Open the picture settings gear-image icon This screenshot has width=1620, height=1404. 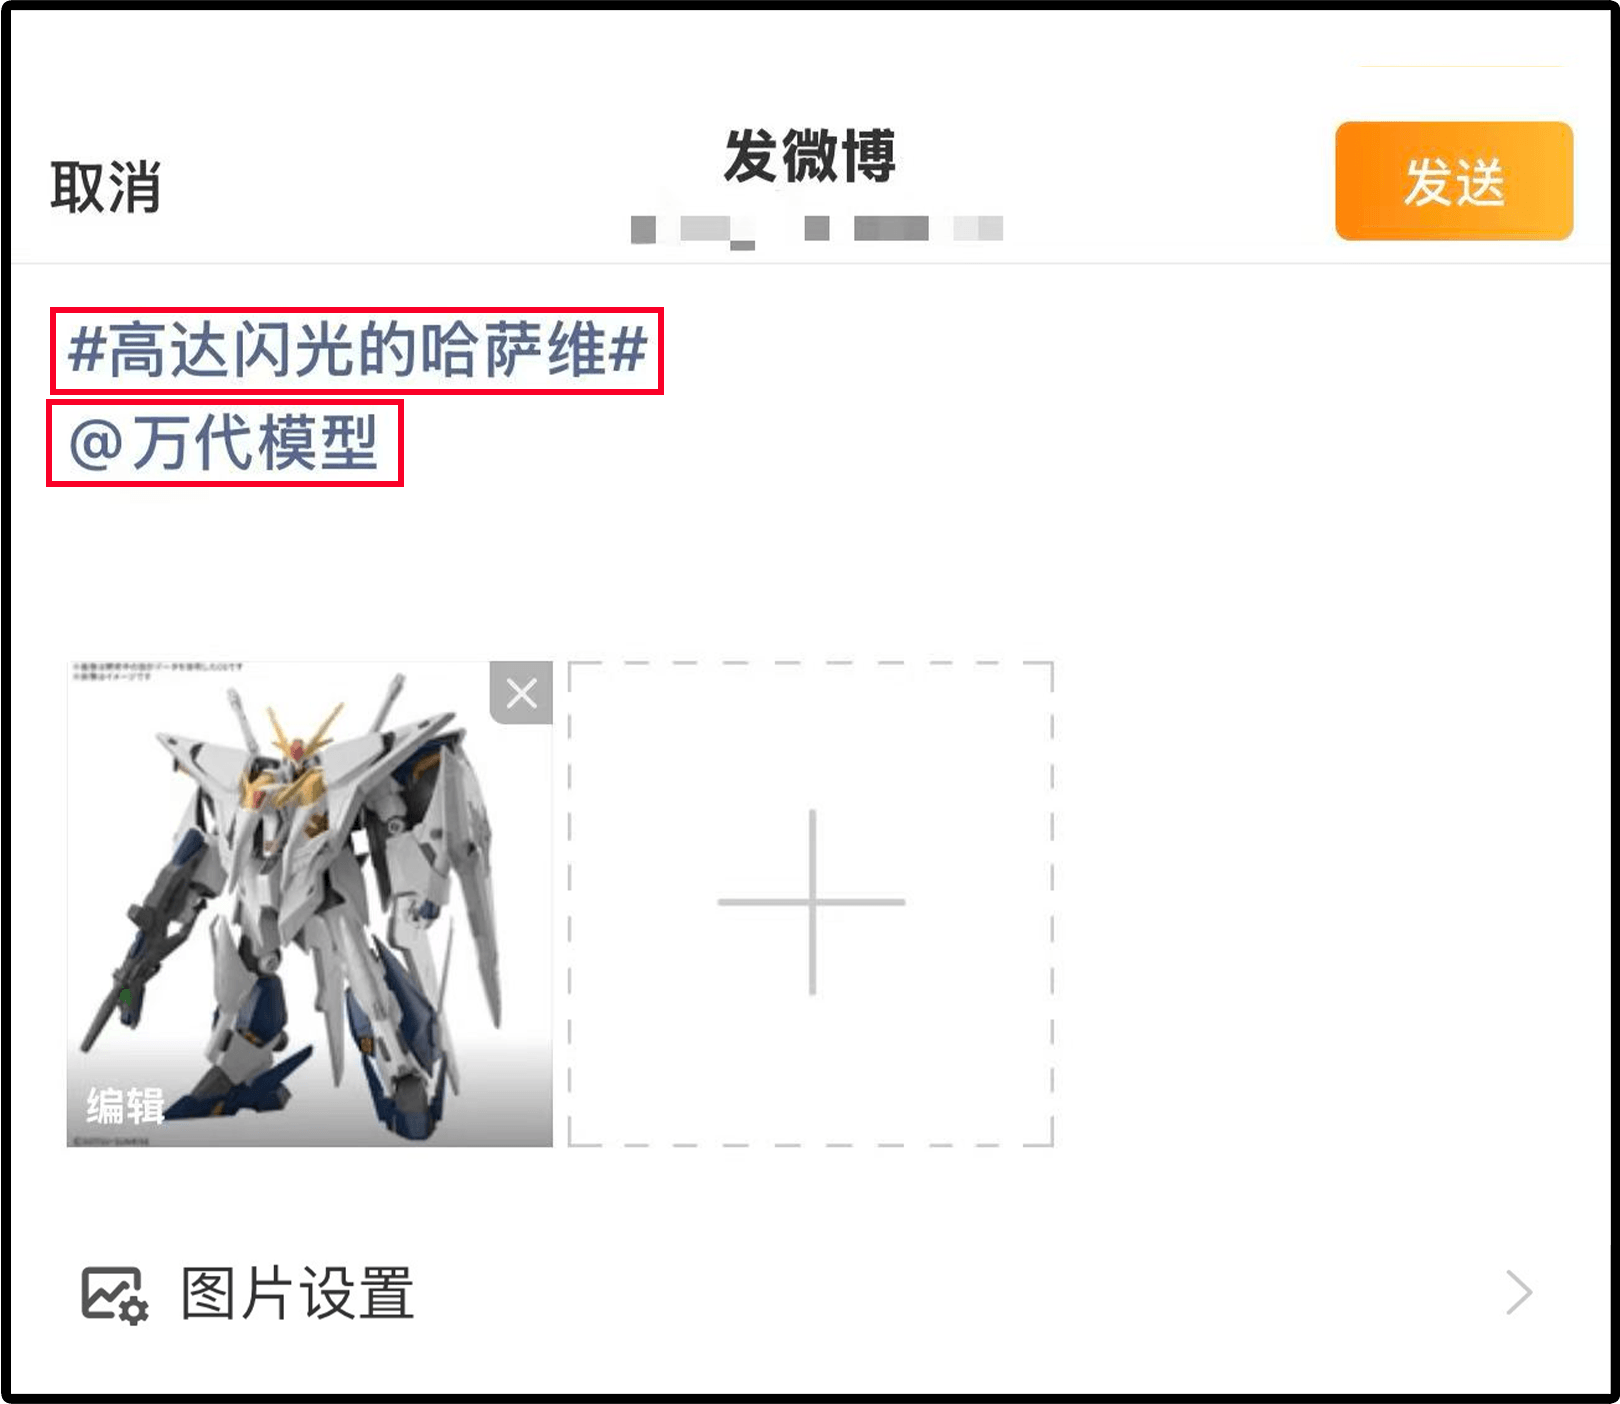(x=114, y=1294)
